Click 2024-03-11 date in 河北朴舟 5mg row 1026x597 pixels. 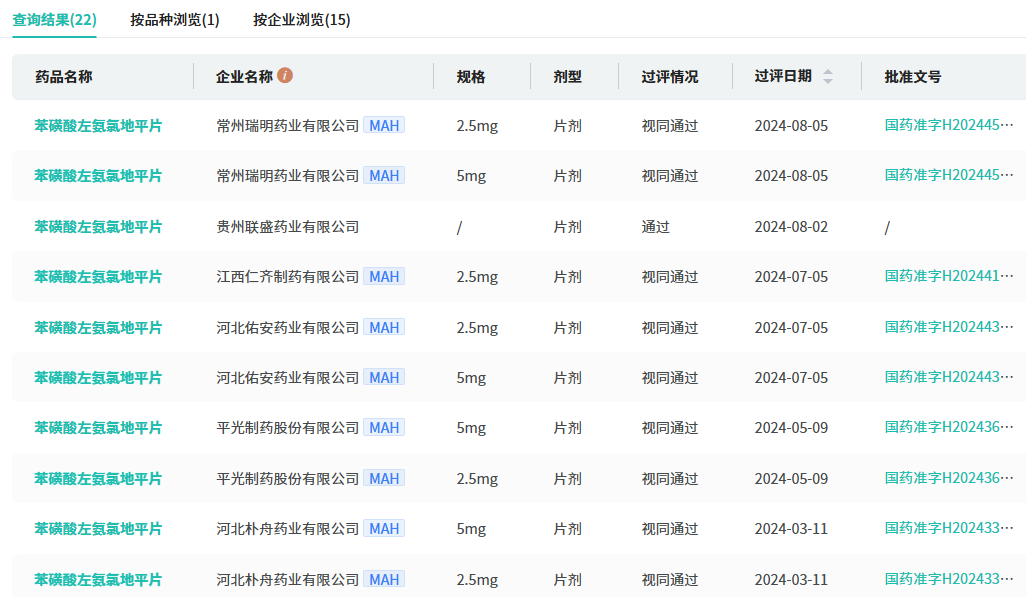791,529
